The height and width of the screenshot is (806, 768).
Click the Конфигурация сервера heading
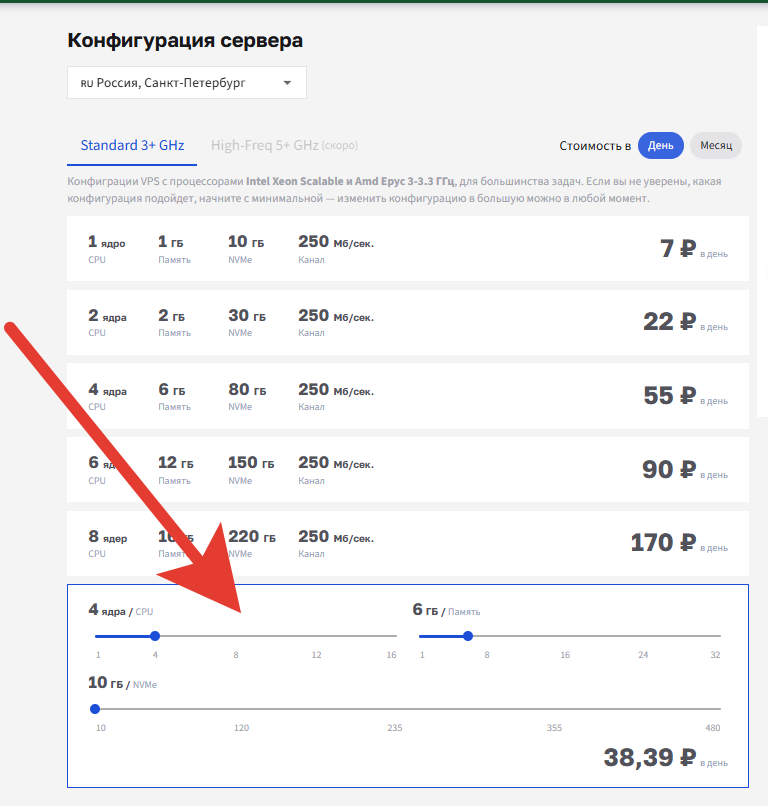click(x=185, y=40)
